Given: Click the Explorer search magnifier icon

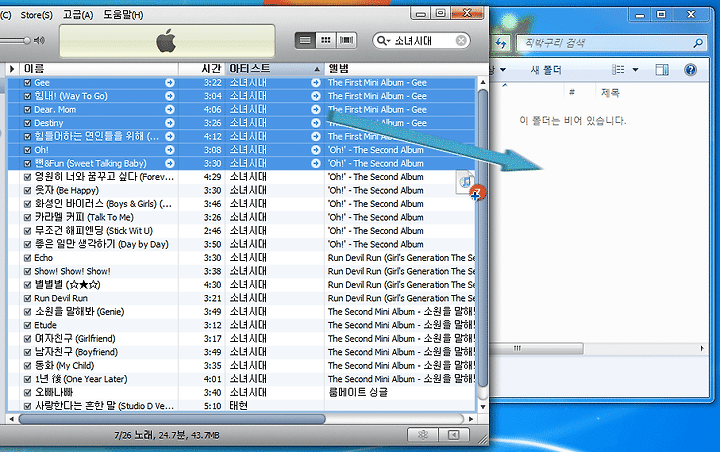Looking at the screenshot, I should pyautogui.click(x=698, y=43).
